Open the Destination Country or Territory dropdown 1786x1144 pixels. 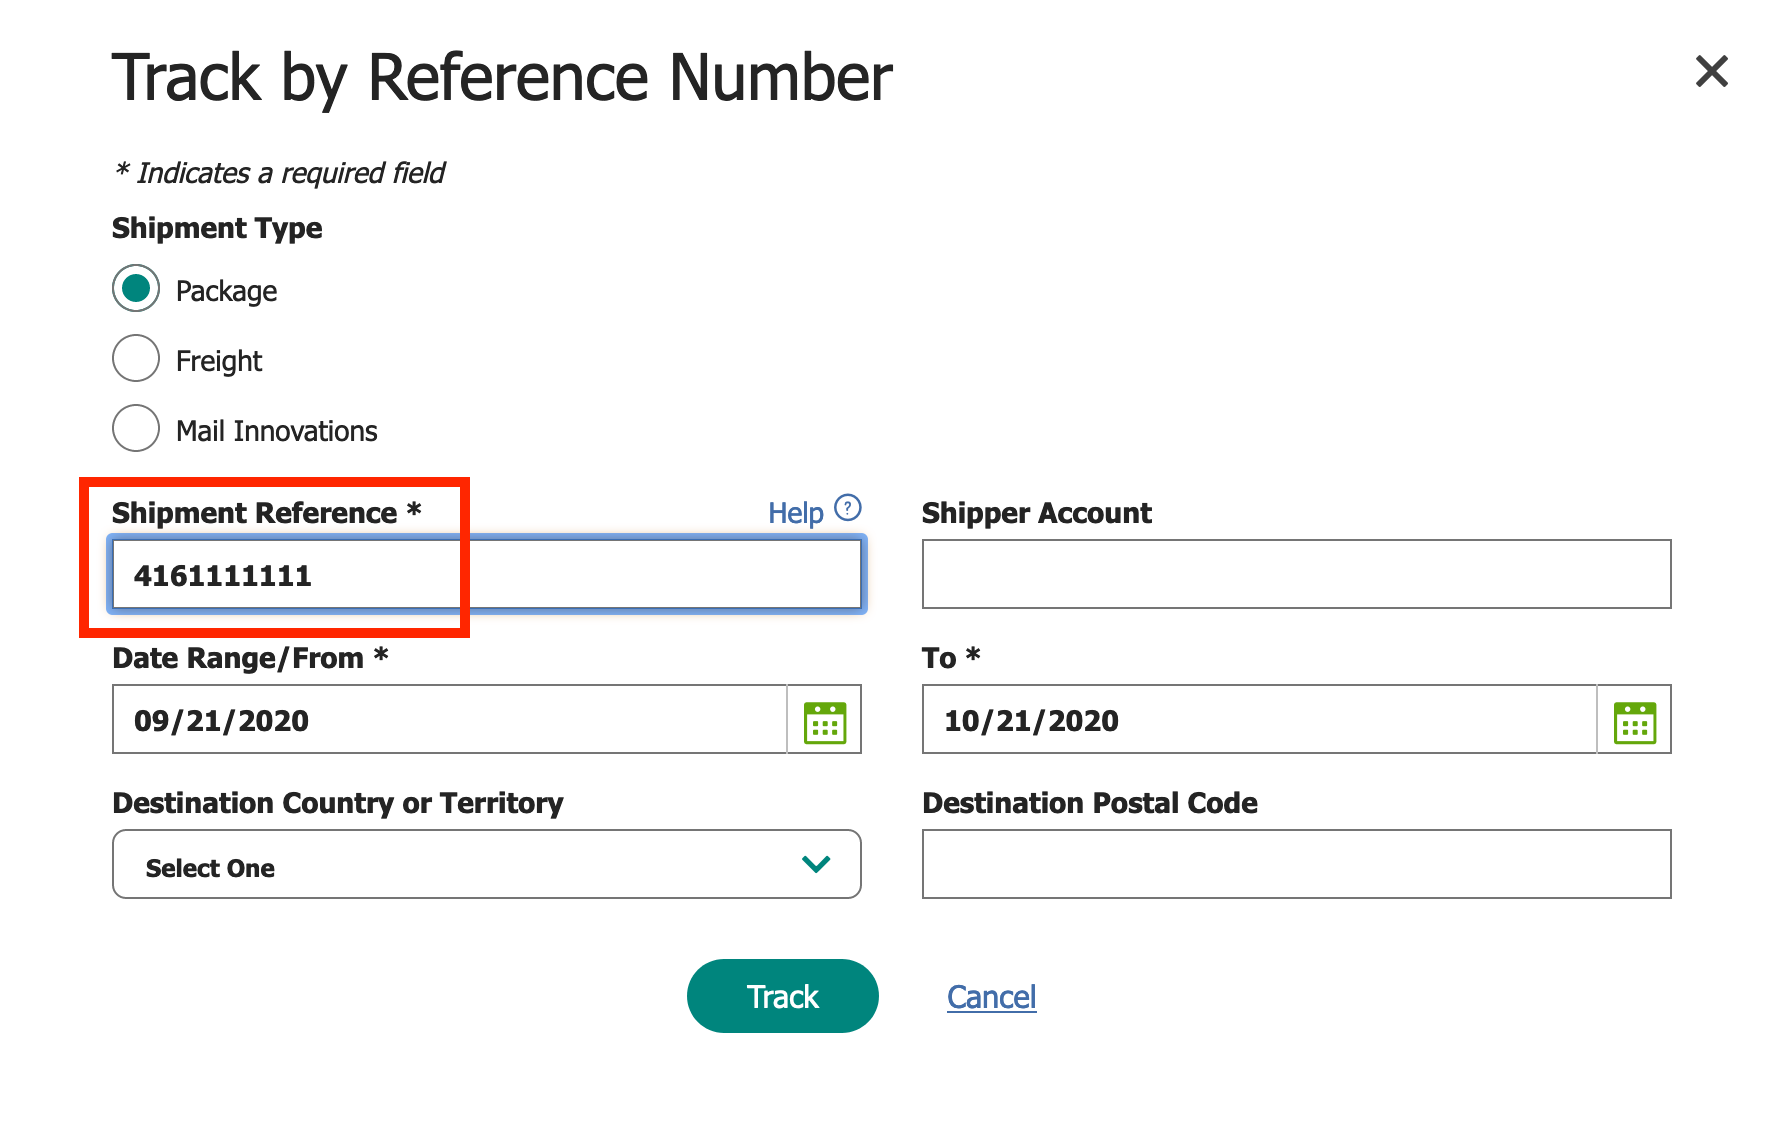point(486,865)
